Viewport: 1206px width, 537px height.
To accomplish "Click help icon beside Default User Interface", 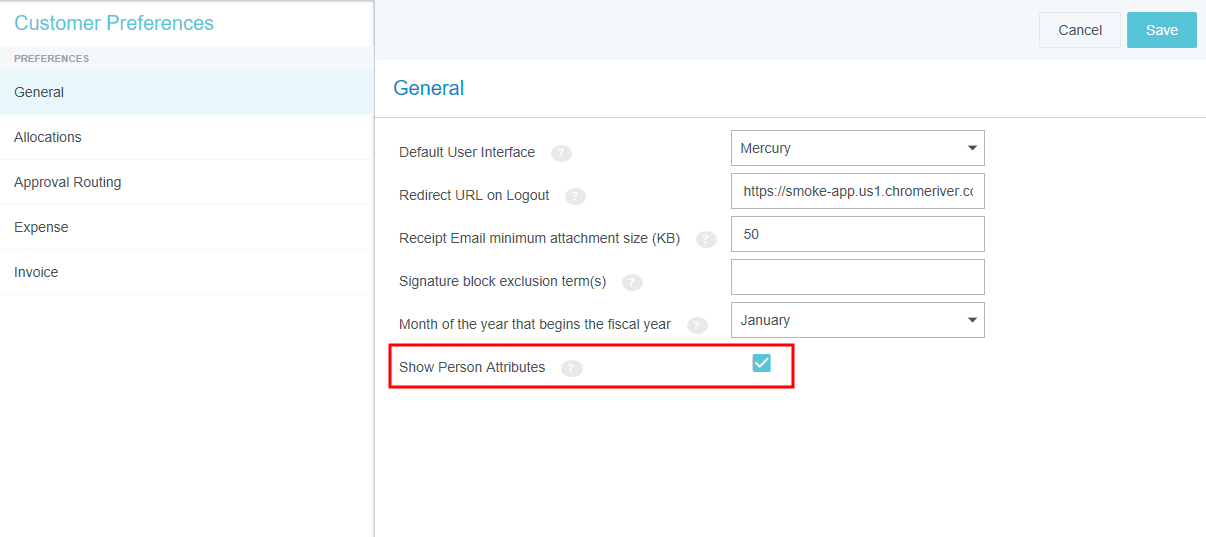I will (x=561, y=153).
